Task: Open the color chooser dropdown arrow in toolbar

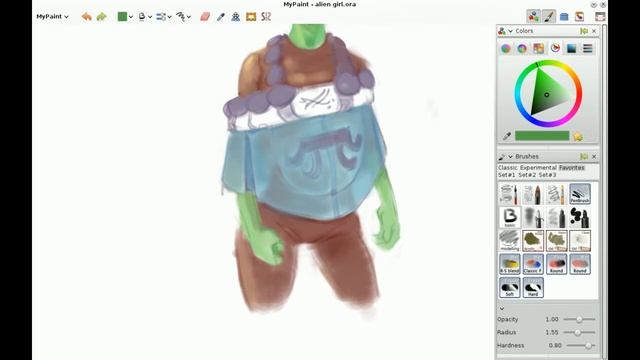Action: [131, 17]
